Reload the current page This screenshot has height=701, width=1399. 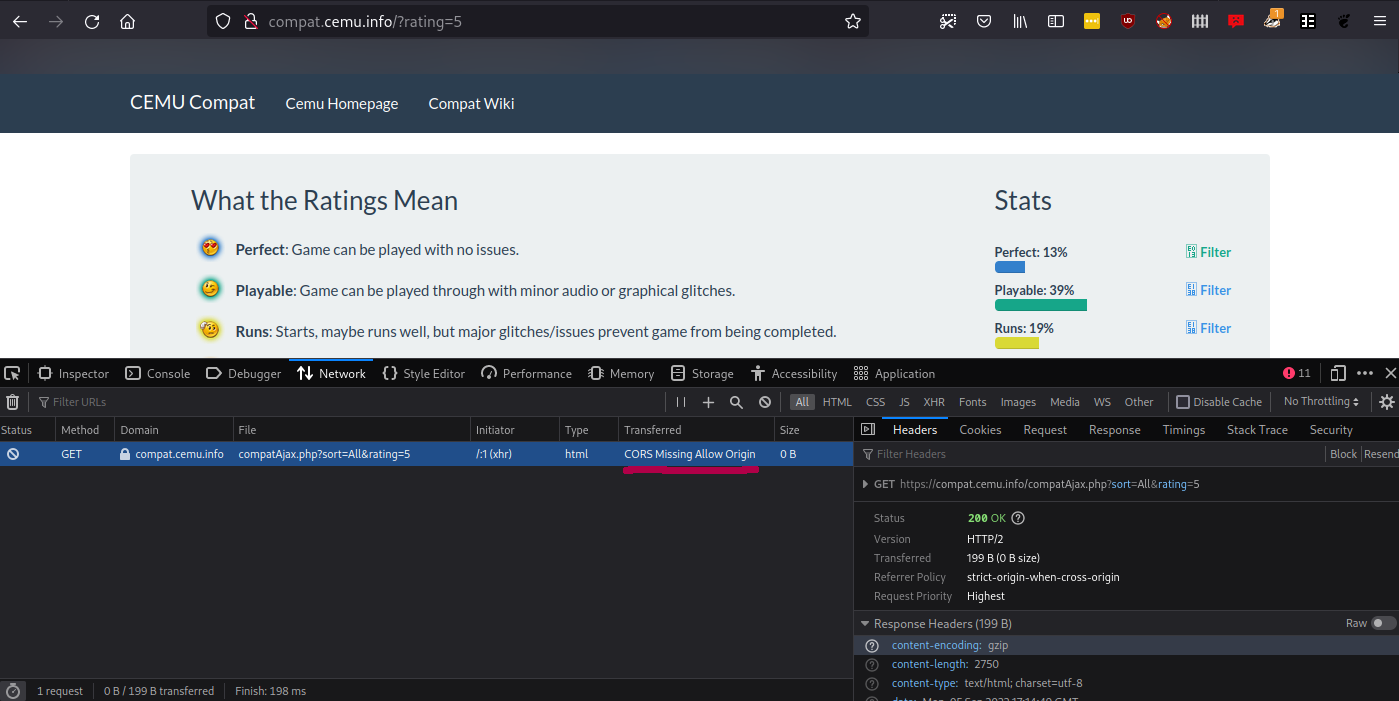pos(92,21)
